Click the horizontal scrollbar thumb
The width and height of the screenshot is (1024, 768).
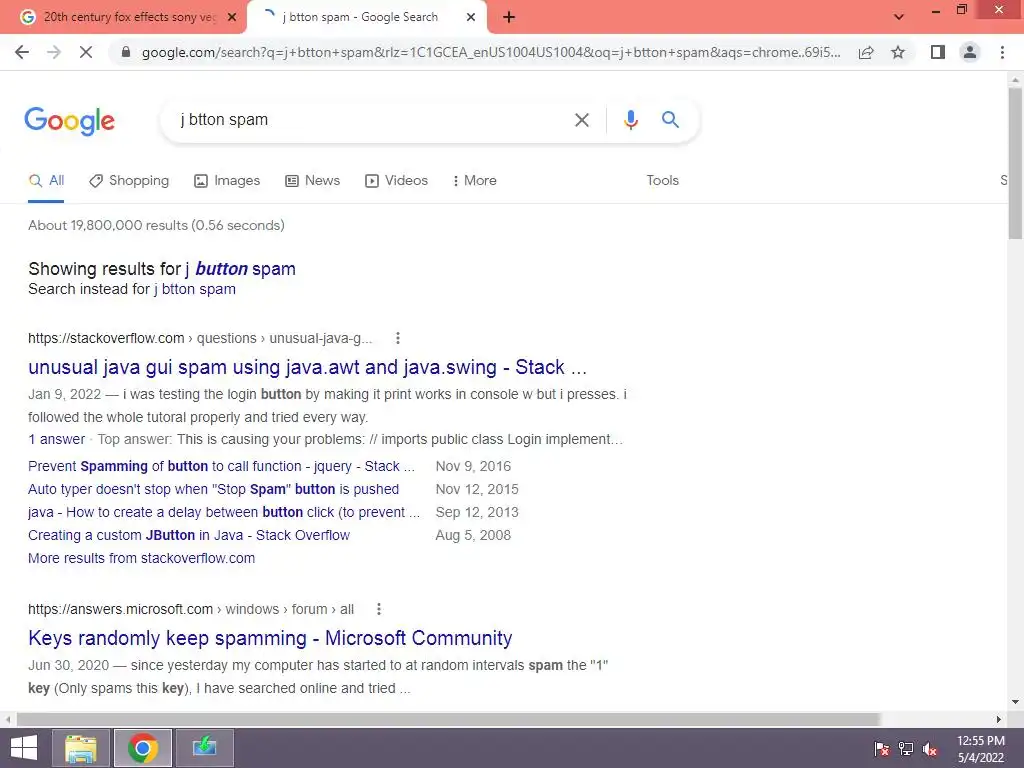448,720
